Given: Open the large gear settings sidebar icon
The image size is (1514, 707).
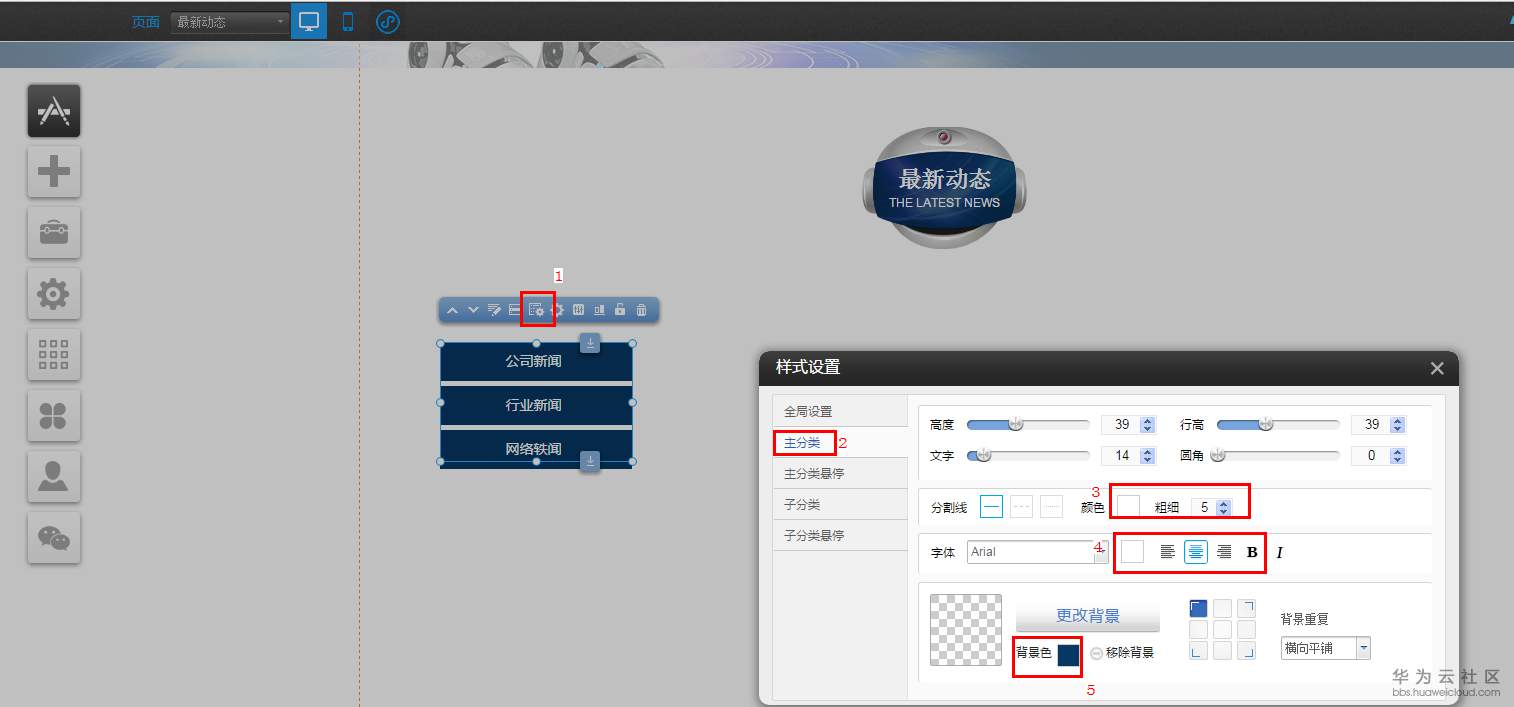Looking at the screenshot, I should tap(54, 294).
